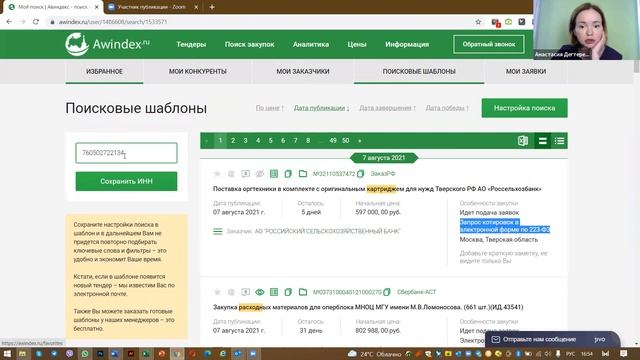
Task: Sort results by Дата завершения
Action: point(387,108)
